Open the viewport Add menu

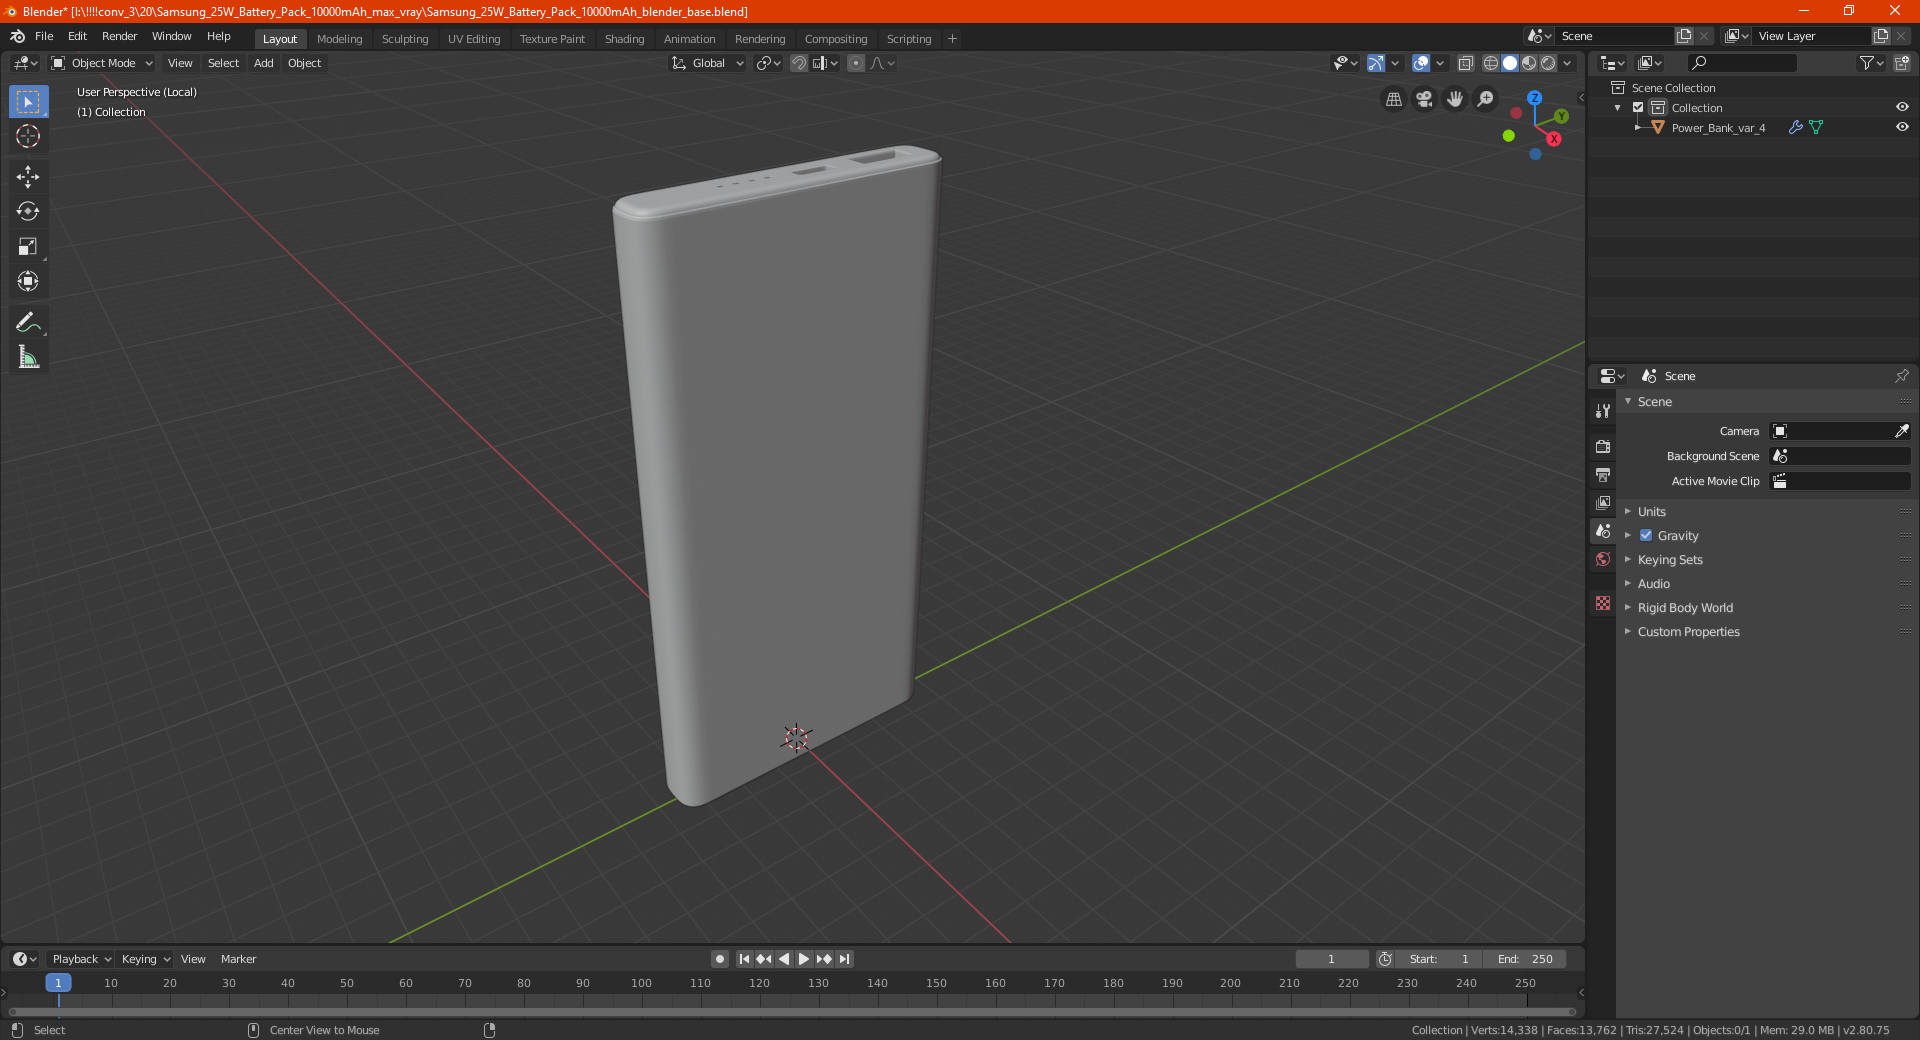[x=263, y=63]
